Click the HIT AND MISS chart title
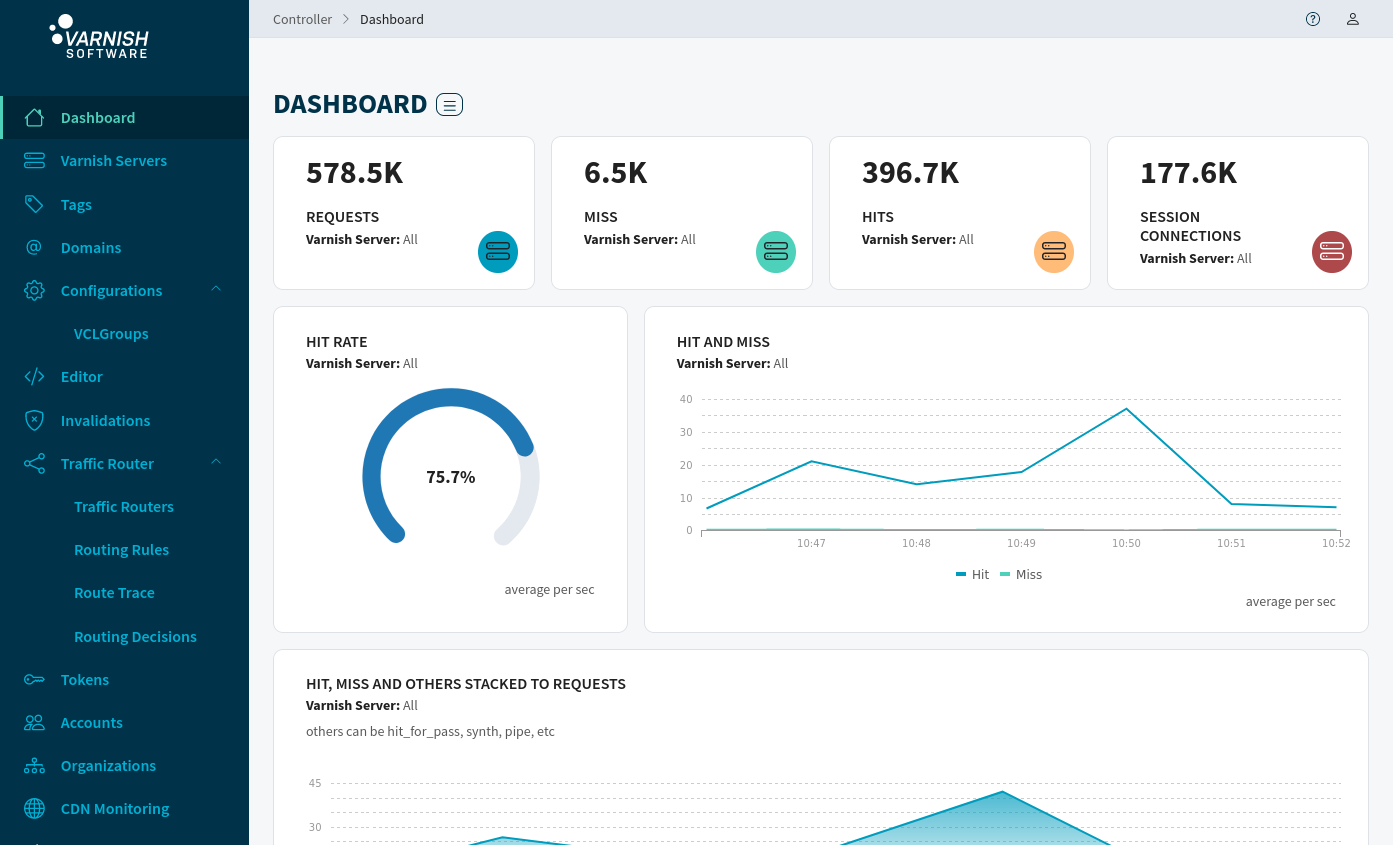 click(723, 342)
